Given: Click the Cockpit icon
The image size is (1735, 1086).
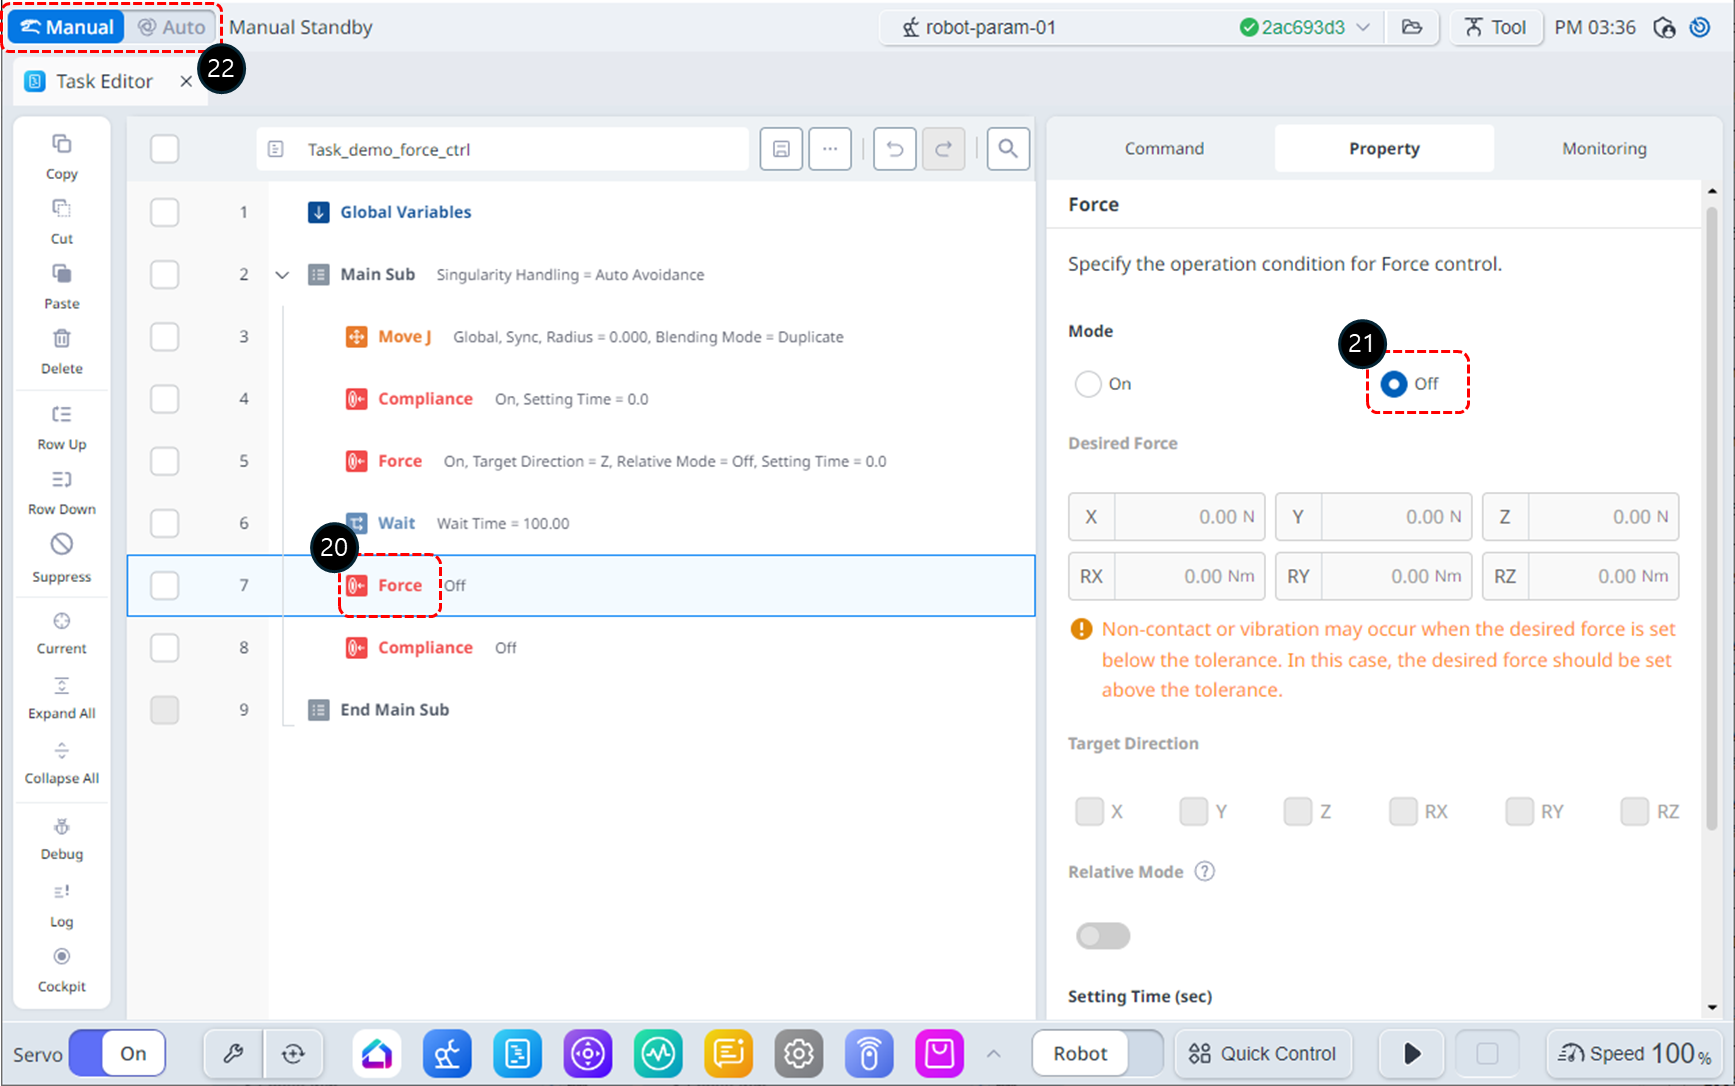Looking at the screenshot, I should coord(61,958).
